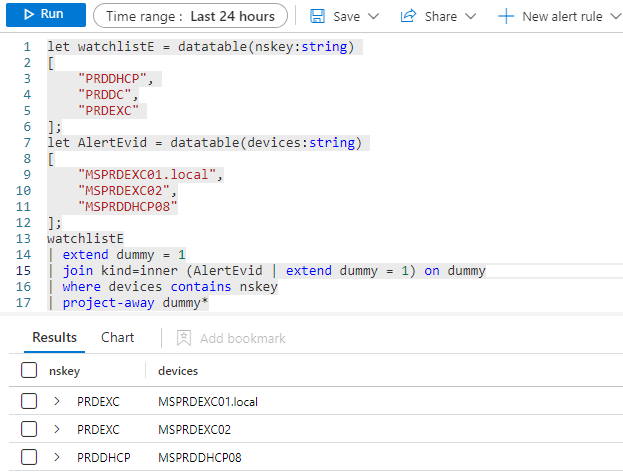The height and width of the screenshot is (475, 623).
Task: Click the Share arrow icon
Action: (408, 17)
